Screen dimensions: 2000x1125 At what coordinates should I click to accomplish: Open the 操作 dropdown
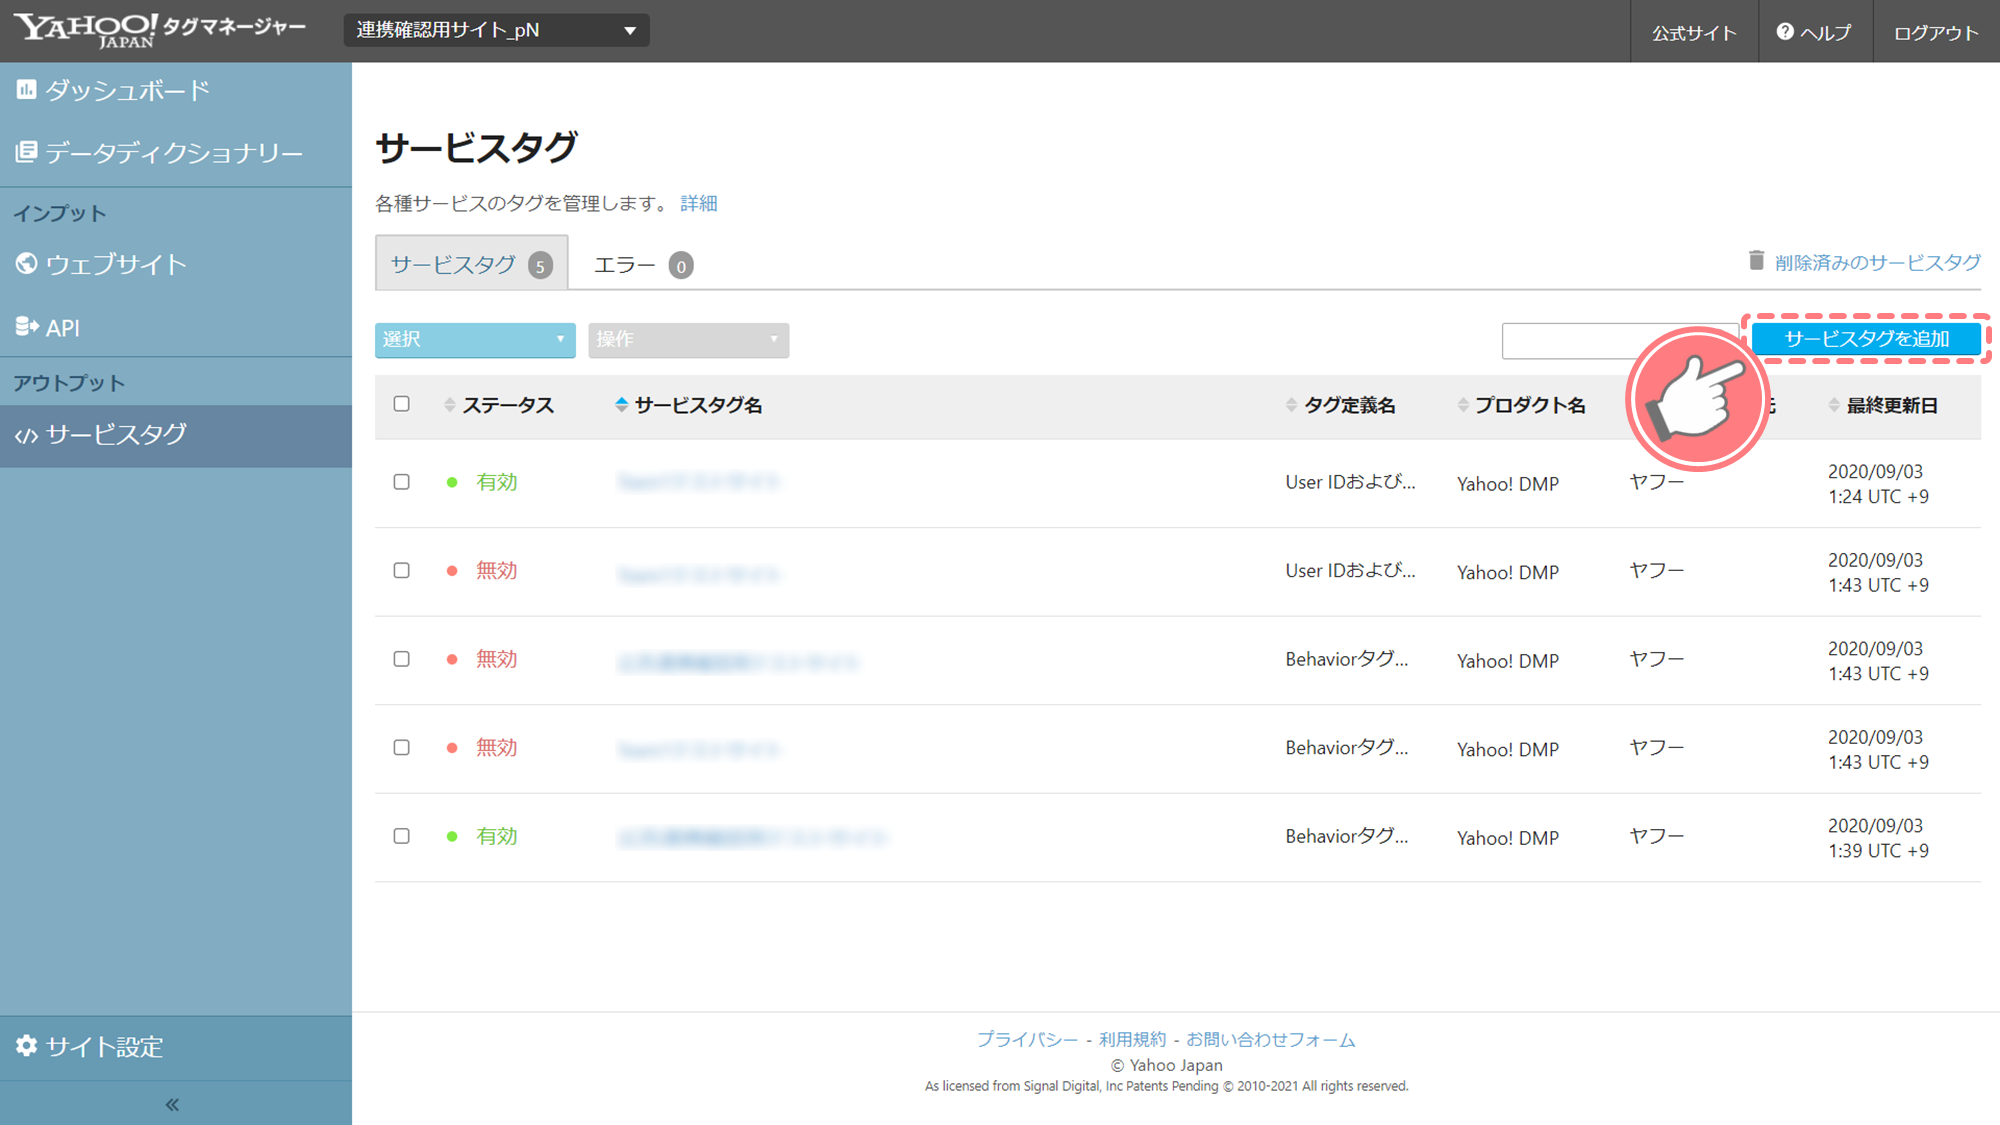pos(688,340)
